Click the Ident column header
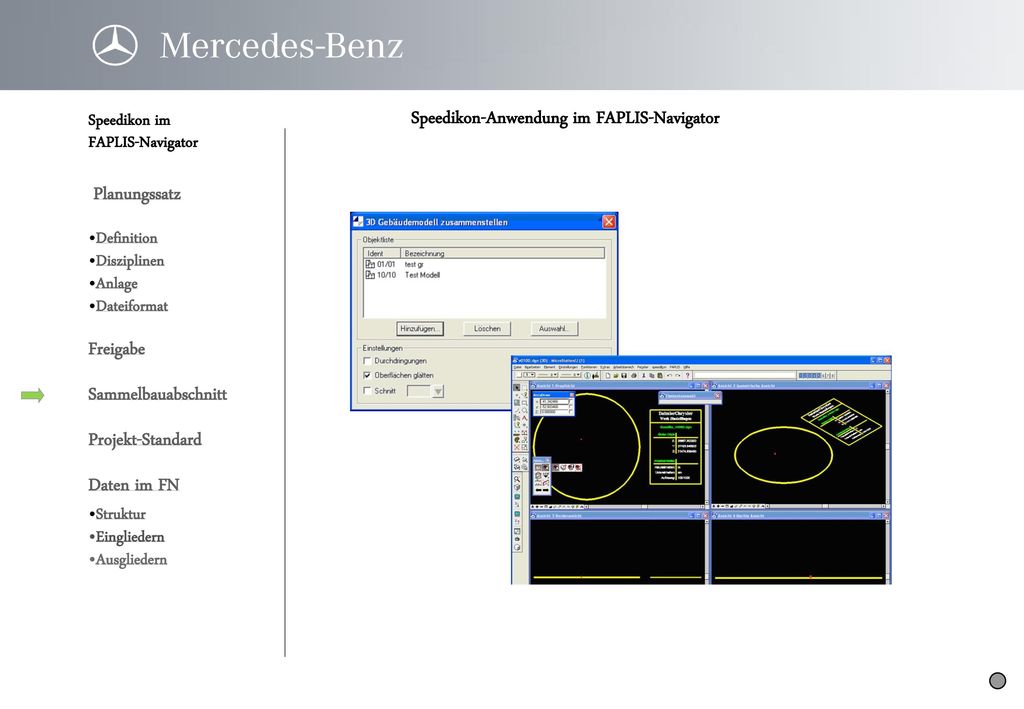The image size is (1024, 709). [382, 253]
